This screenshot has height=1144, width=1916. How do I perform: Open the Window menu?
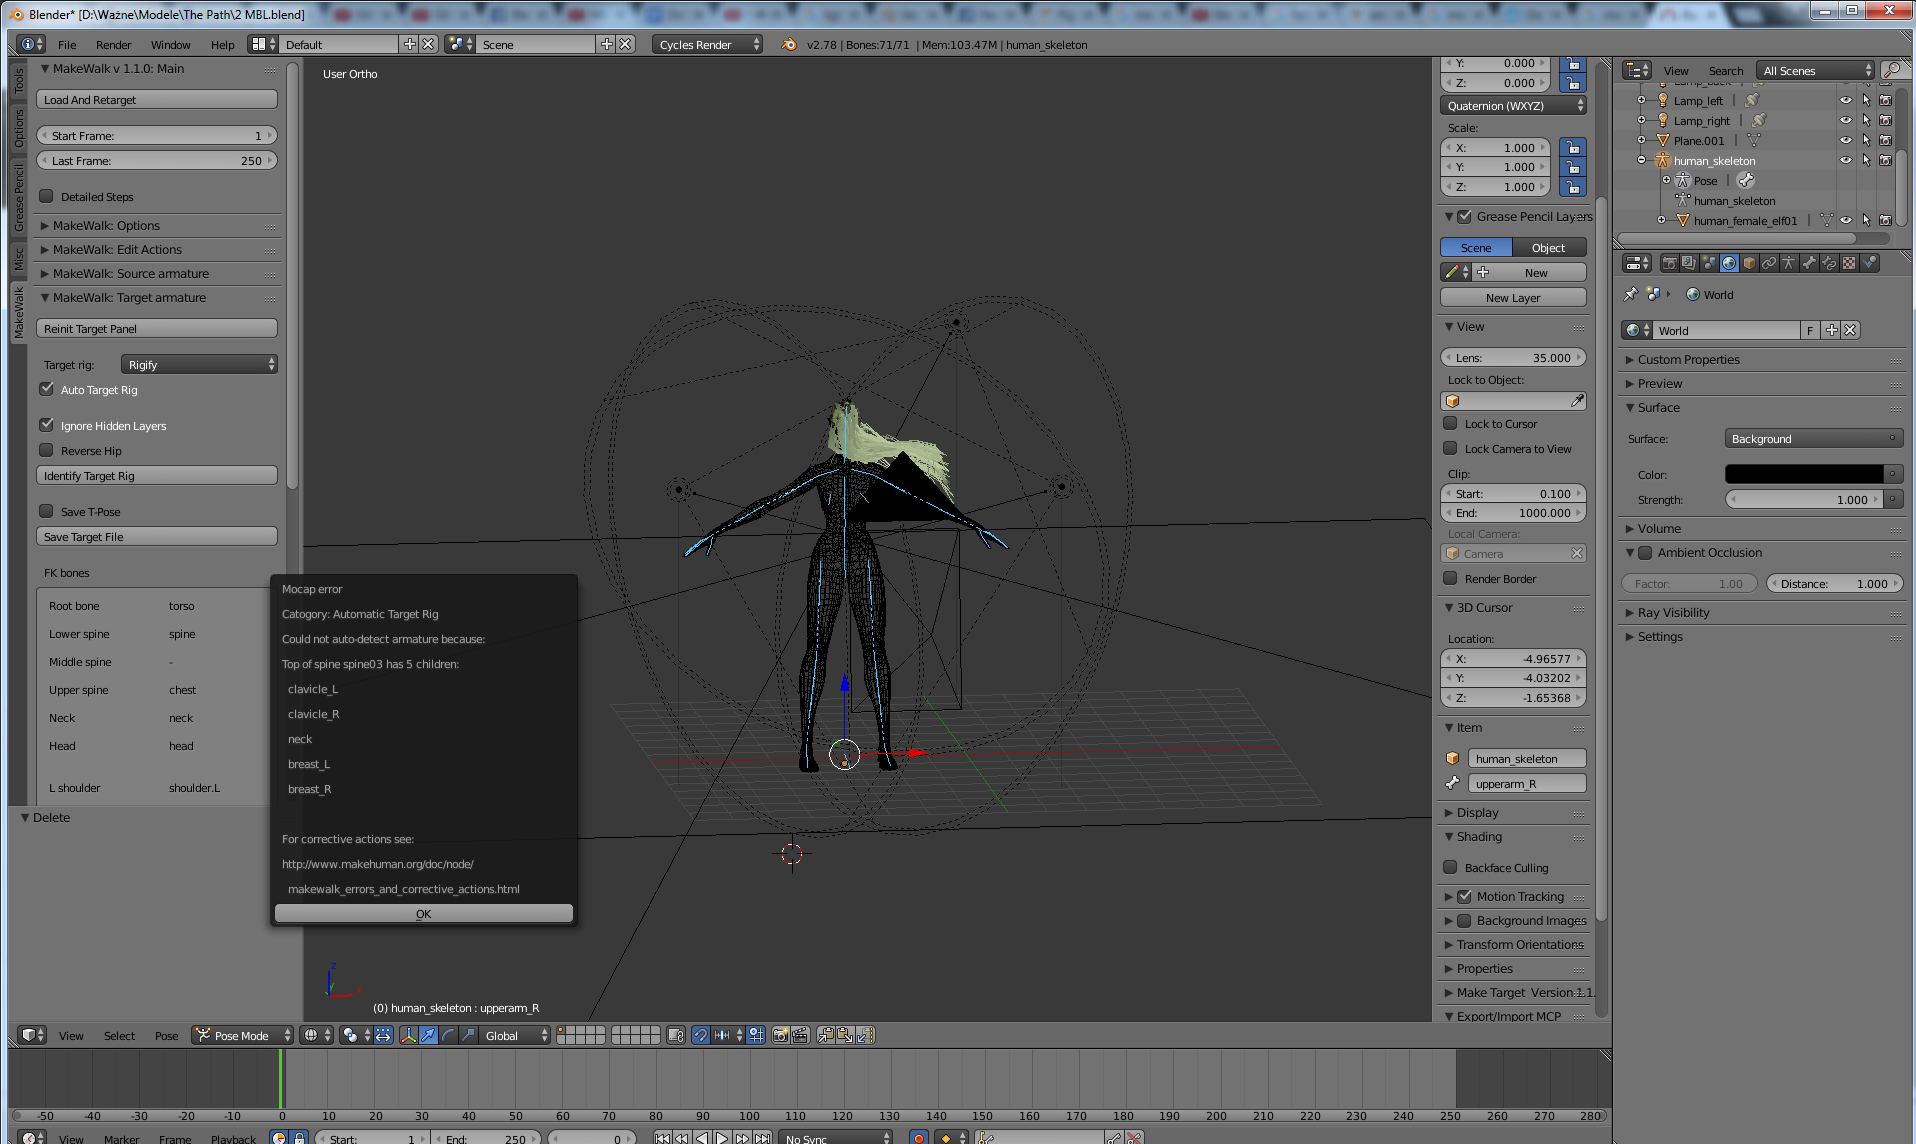click(170, 44)
